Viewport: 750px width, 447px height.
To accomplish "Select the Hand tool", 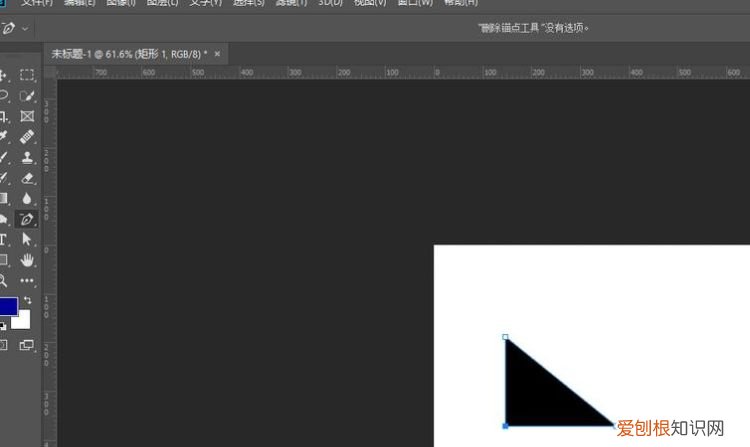I will pyautogui.click(x=27, y=260).
